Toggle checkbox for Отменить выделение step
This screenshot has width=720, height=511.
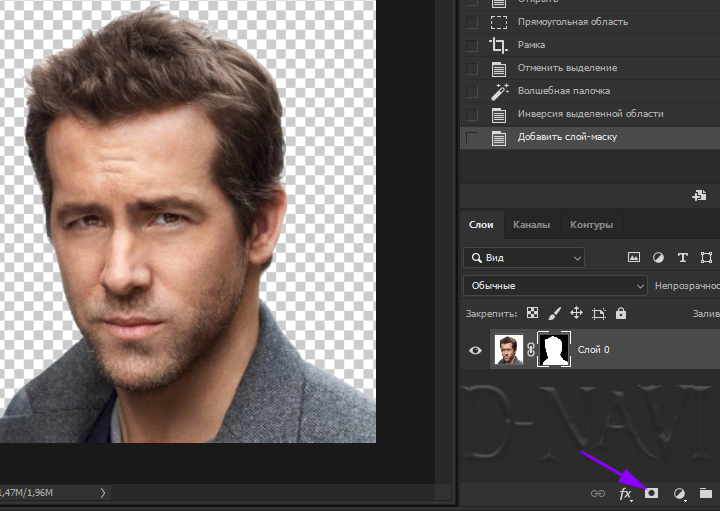click(472, 68)
